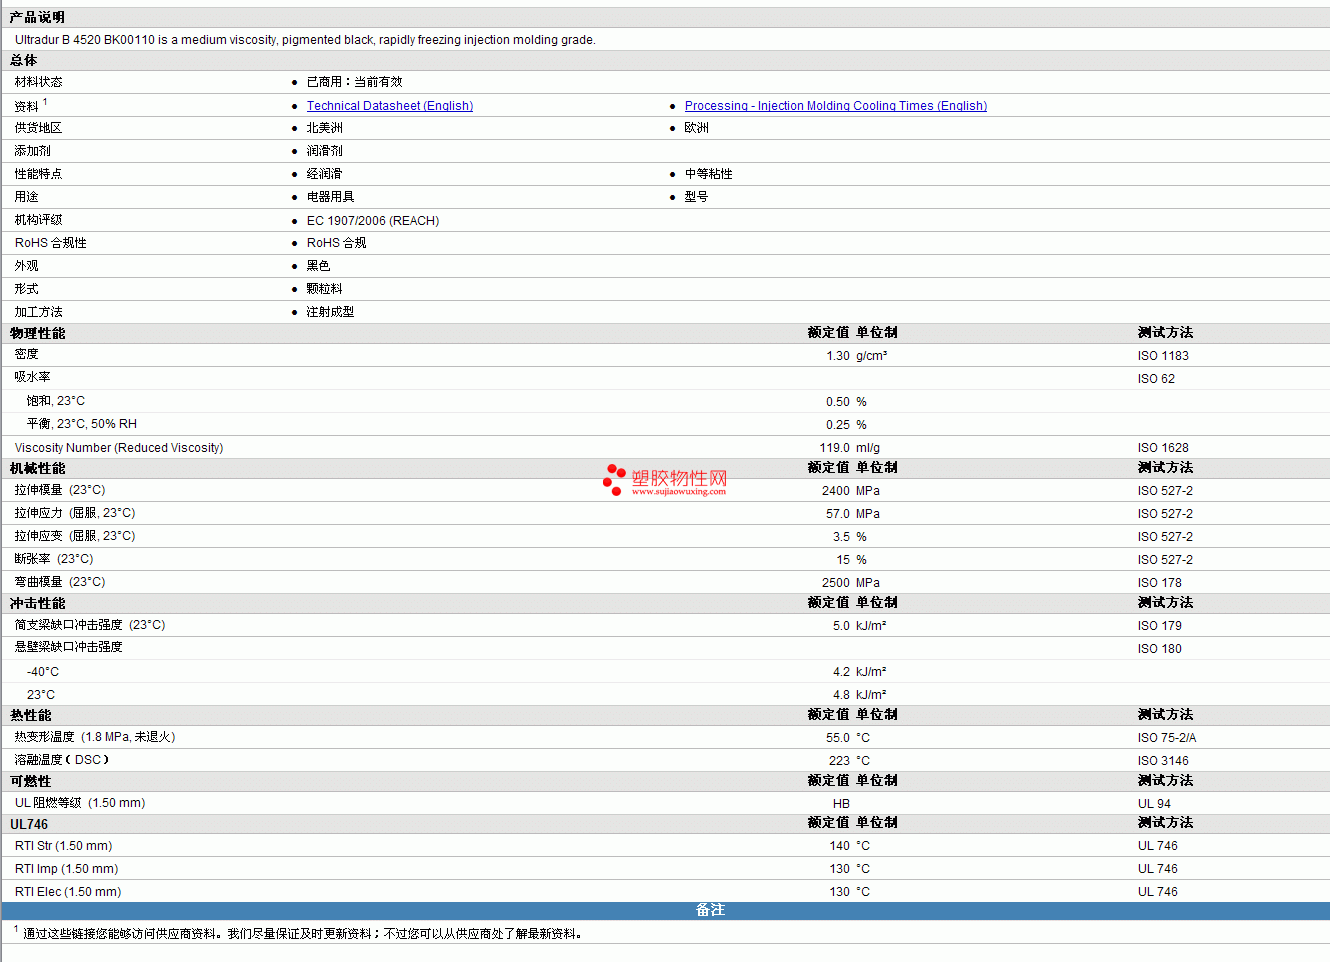The image size is (1330, 962).
Task: Select the "RoHS 合规性" row label
Action: click(51, 243)
